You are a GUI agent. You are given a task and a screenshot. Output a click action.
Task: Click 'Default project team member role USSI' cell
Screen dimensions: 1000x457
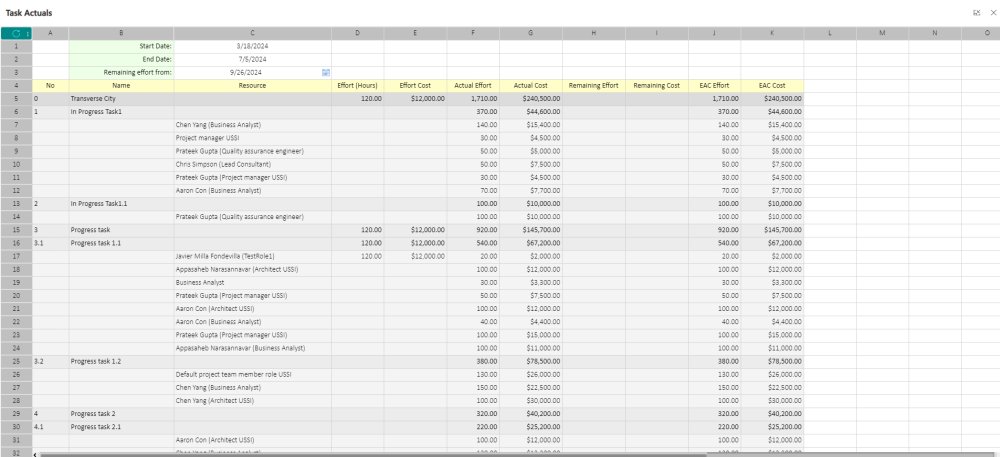pyautogui.click(x=253, y=374)
